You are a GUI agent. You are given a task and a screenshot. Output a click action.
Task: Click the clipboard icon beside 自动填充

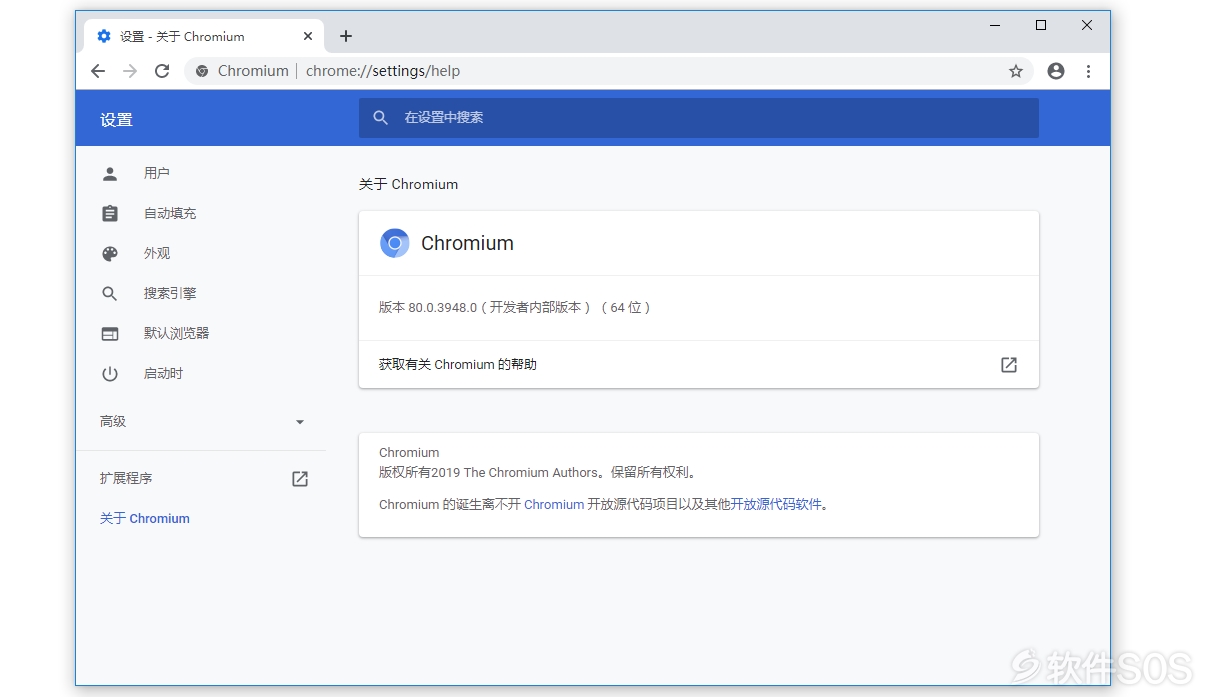(110, 213)
